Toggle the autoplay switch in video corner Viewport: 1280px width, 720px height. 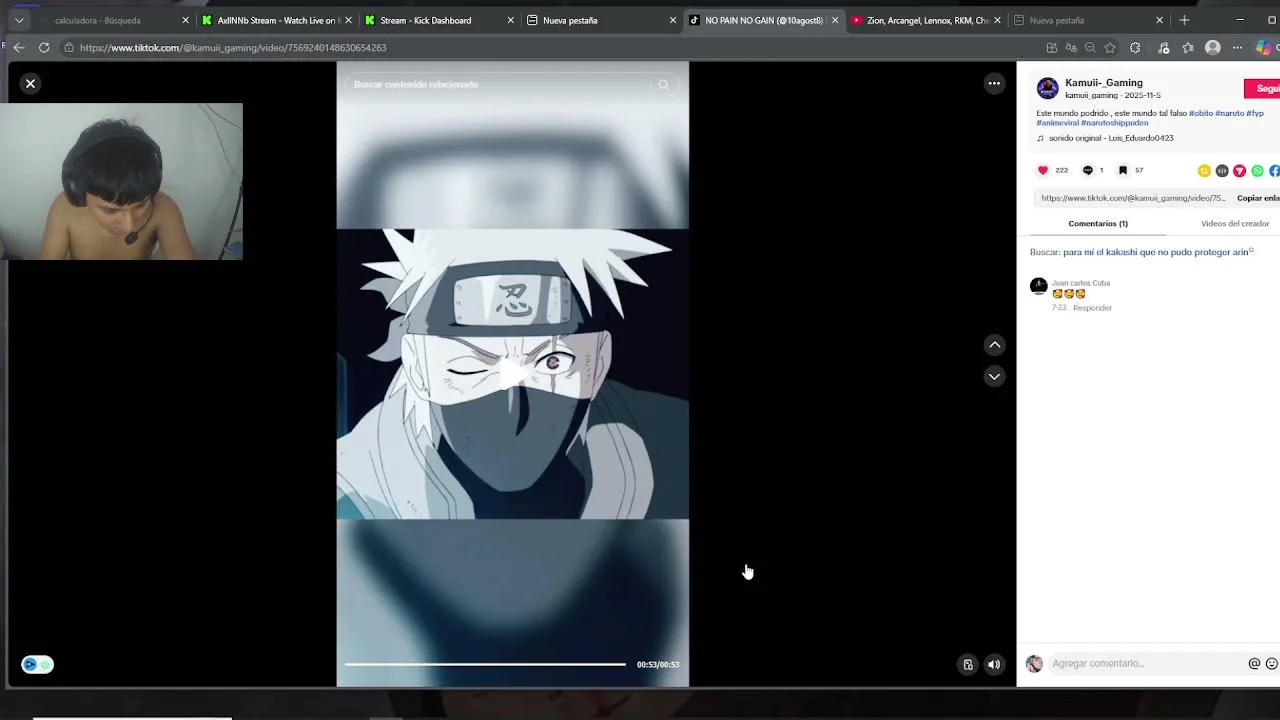click(x=37, y=665)
